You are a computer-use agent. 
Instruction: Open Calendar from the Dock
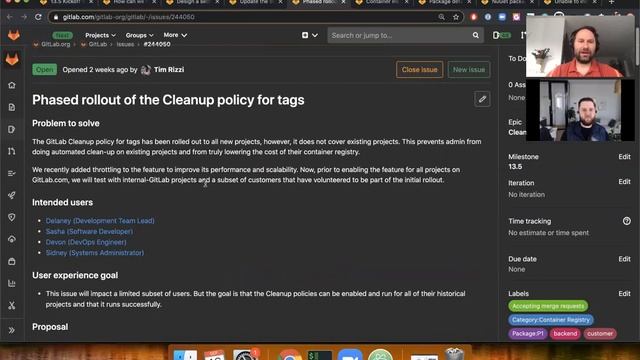pyautogui.click(x=214, y=355)
